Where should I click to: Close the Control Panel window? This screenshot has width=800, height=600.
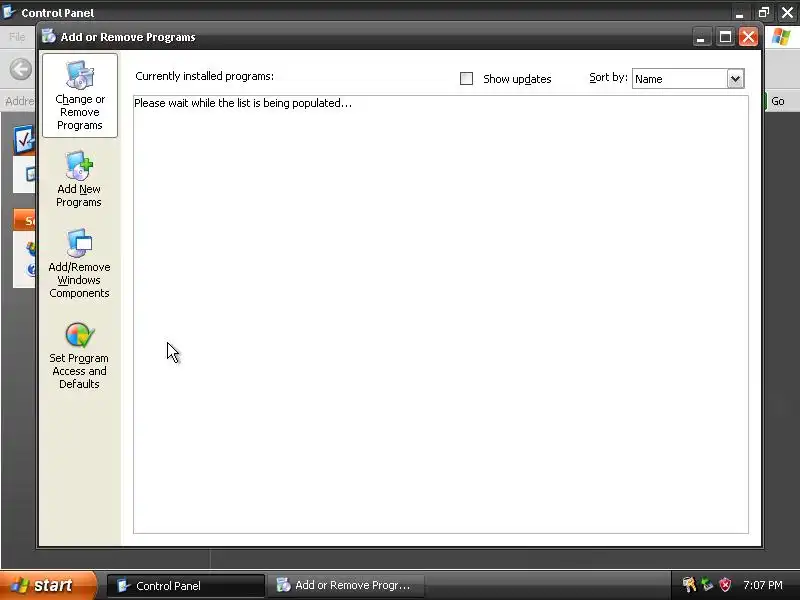click(788, 12)
